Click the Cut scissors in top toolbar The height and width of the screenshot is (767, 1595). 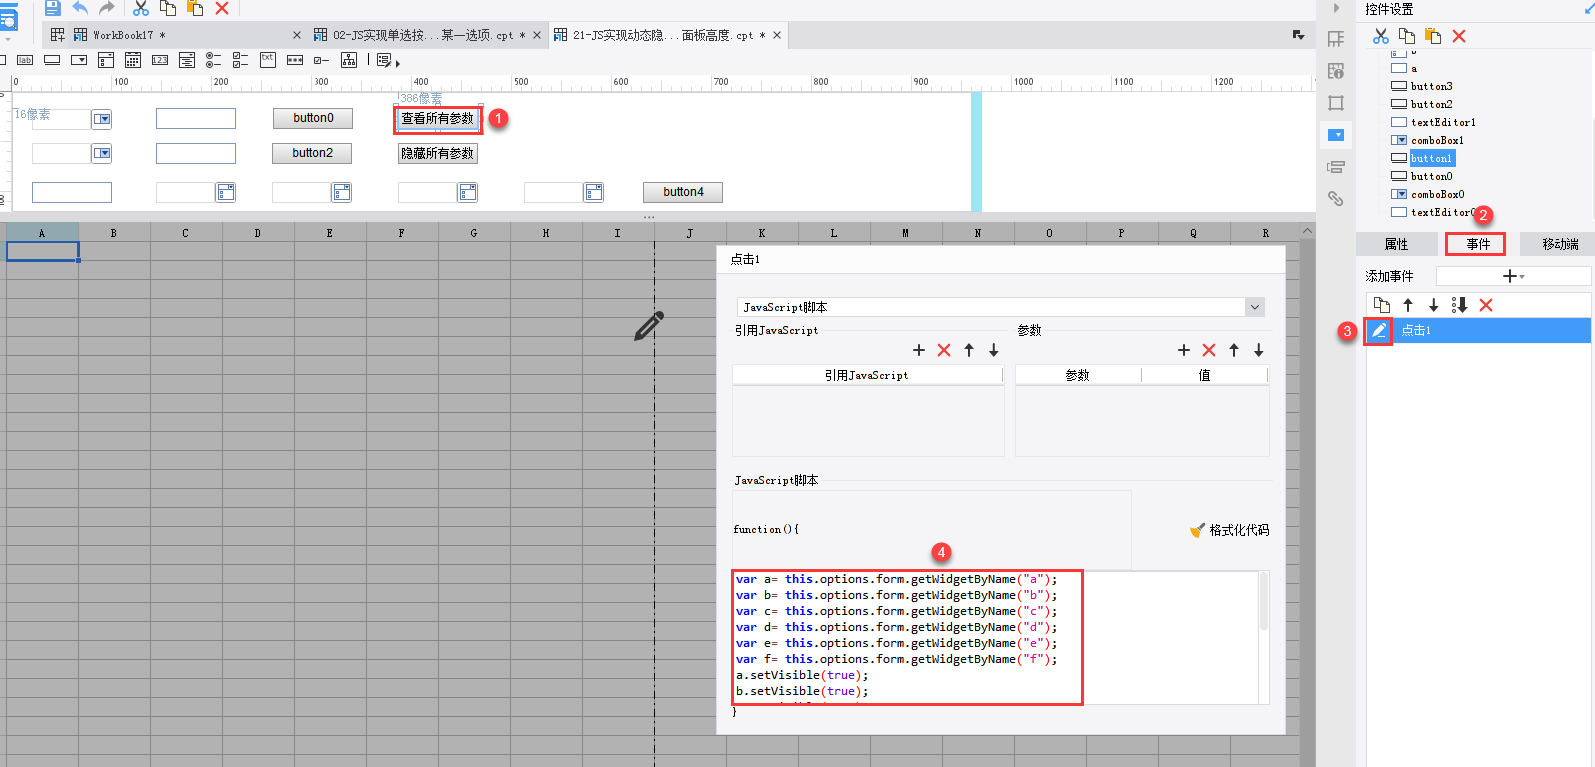click(x=141, y=8)
